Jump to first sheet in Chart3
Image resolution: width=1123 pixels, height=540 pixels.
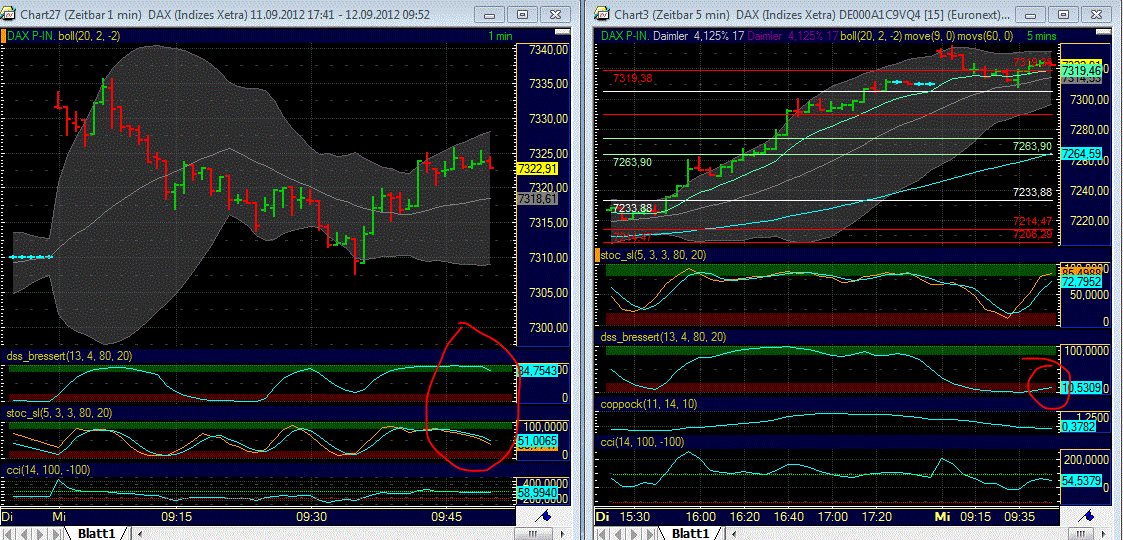(x=603, y=534)
